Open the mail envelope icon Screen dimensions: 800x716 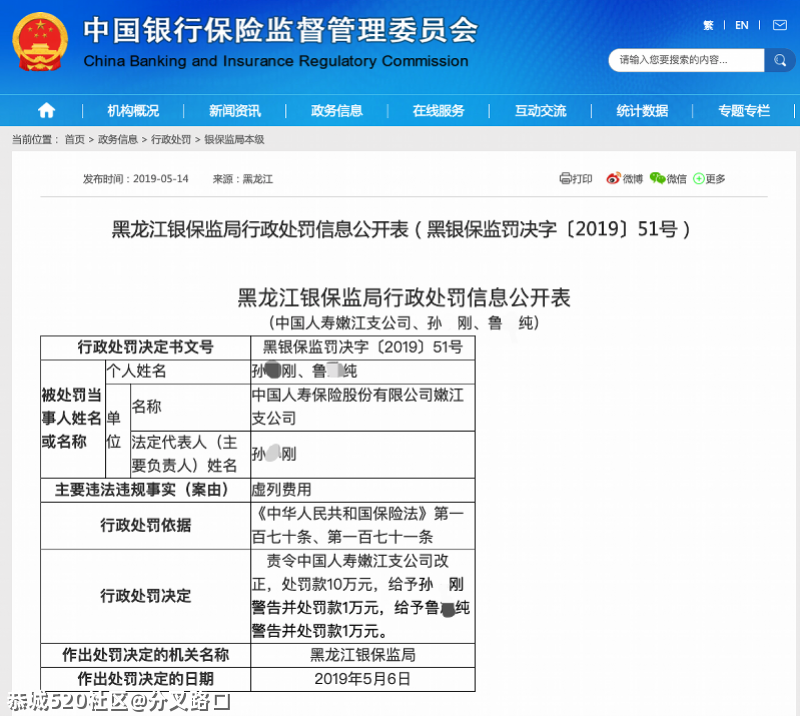780,25
